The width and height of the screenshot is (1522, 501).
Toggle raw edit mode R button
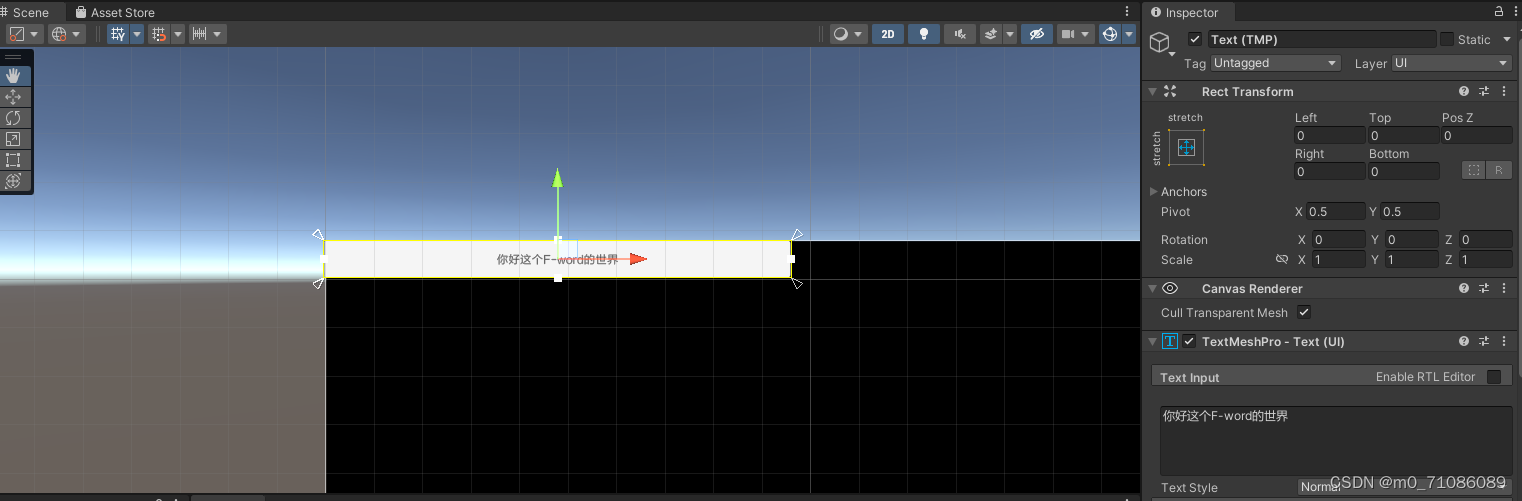(x=1499, y=170)
